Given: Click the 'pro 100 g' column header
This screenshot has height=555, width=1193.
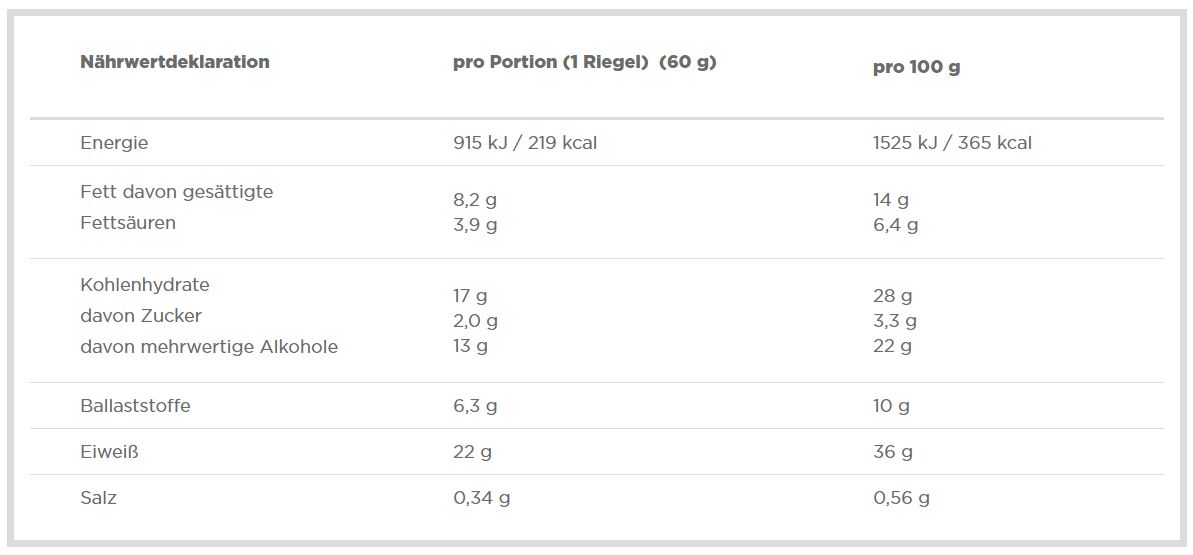Looking at the screenshot, I should pos(916,68).
